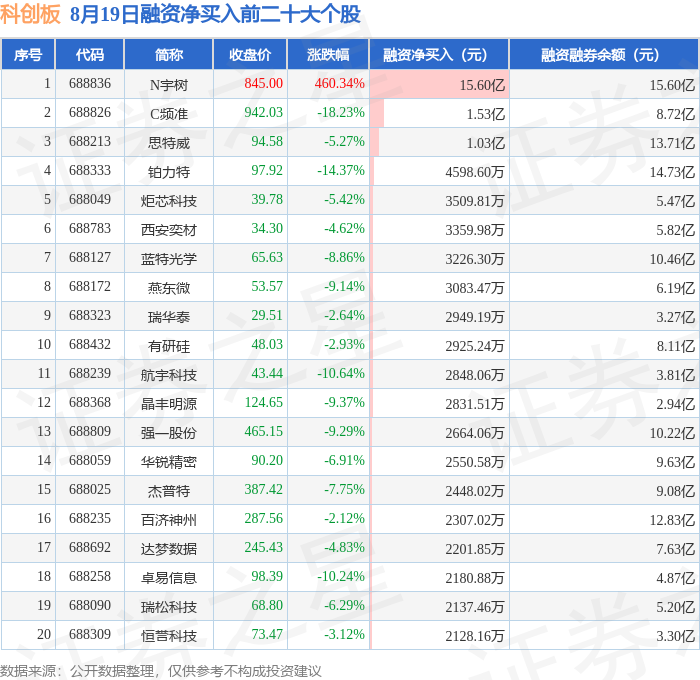700x680 pixels.
Task: Click closing price 942.03
Action: tap(263, 113)
